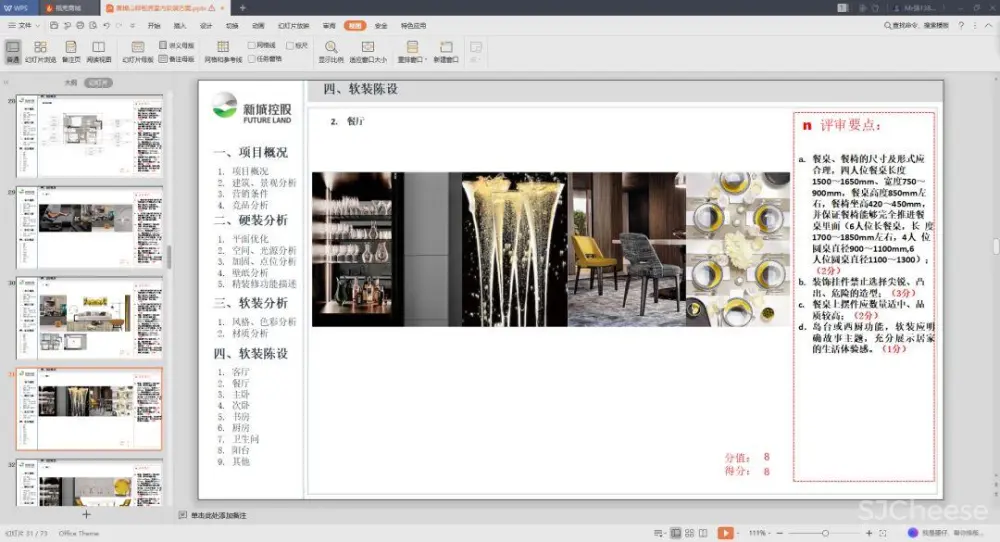1000x542 pixels.
Task: Open the Arrange Windows (重排窗口) dropdown
Action: pos(408,50)
